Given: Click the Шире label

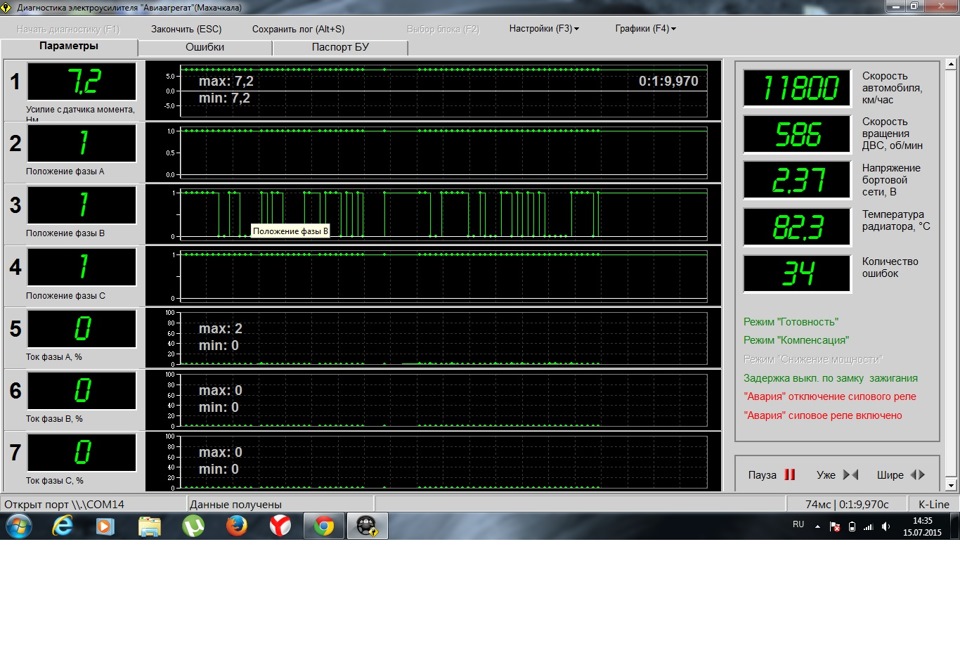Looking at the screenshot, I should pyautogui.click(x=890, y=475).
